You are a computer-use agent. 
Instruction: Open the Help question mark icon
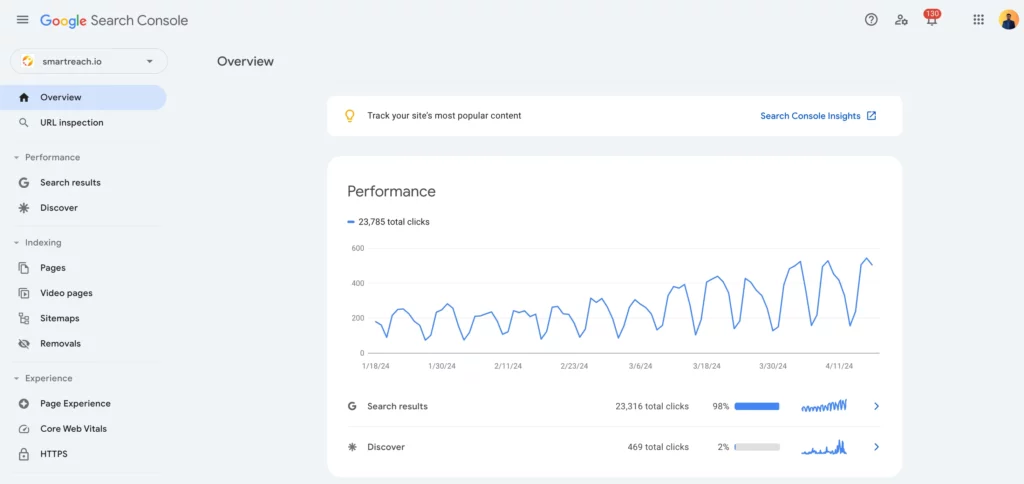coord(871,20)
